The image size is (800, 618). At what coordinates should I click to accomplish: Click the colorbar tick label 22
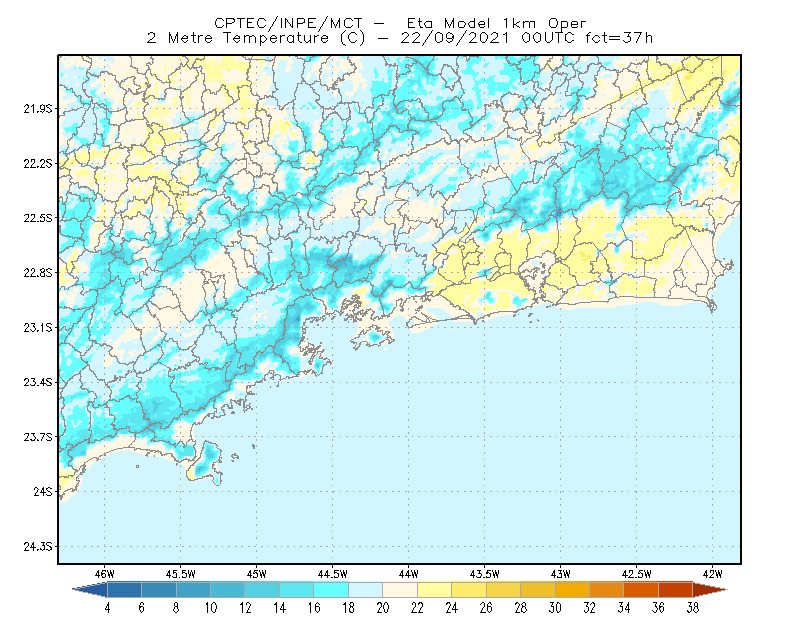pyautogui.click(x=417, y=608)
